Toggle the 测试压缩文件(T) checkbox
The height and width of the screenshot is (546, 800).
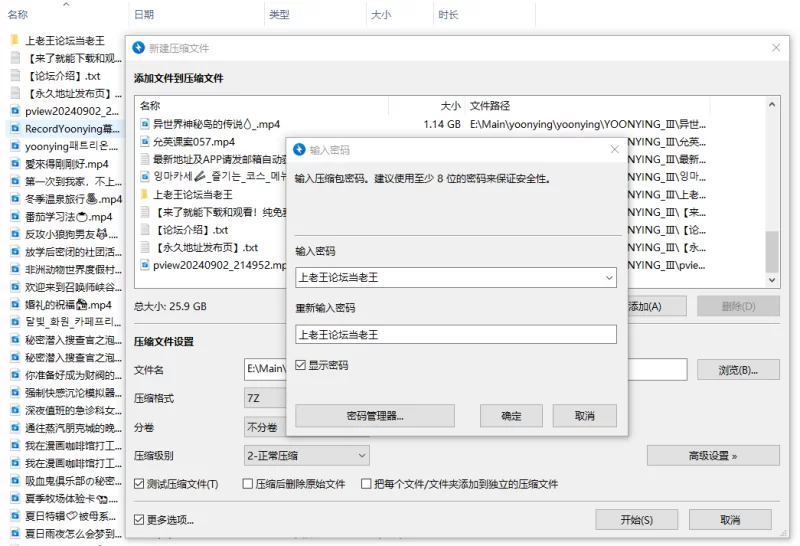point(139,484)
